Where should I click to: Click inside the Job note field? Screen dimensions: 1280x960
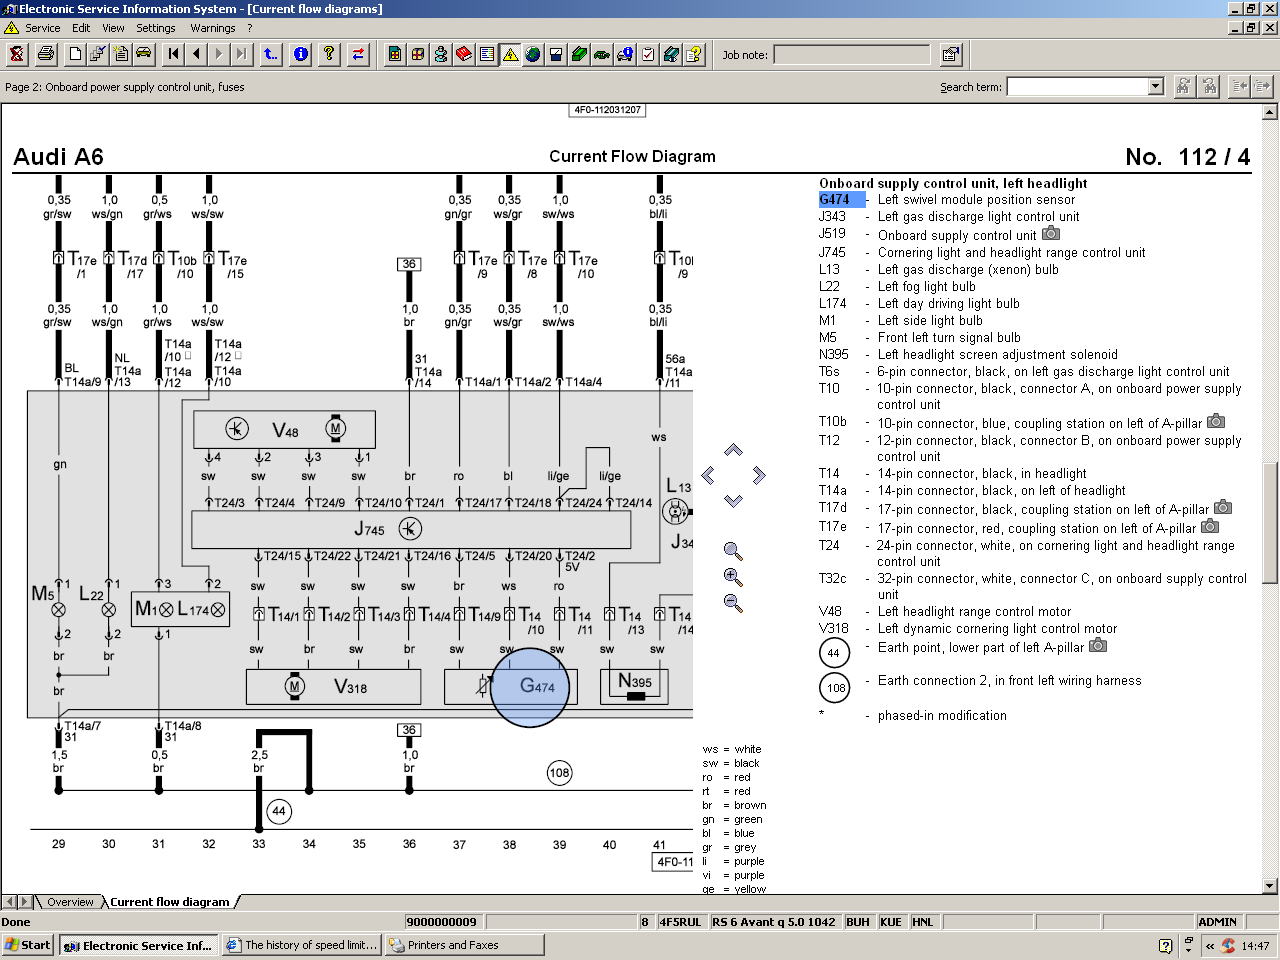point(851,55)
